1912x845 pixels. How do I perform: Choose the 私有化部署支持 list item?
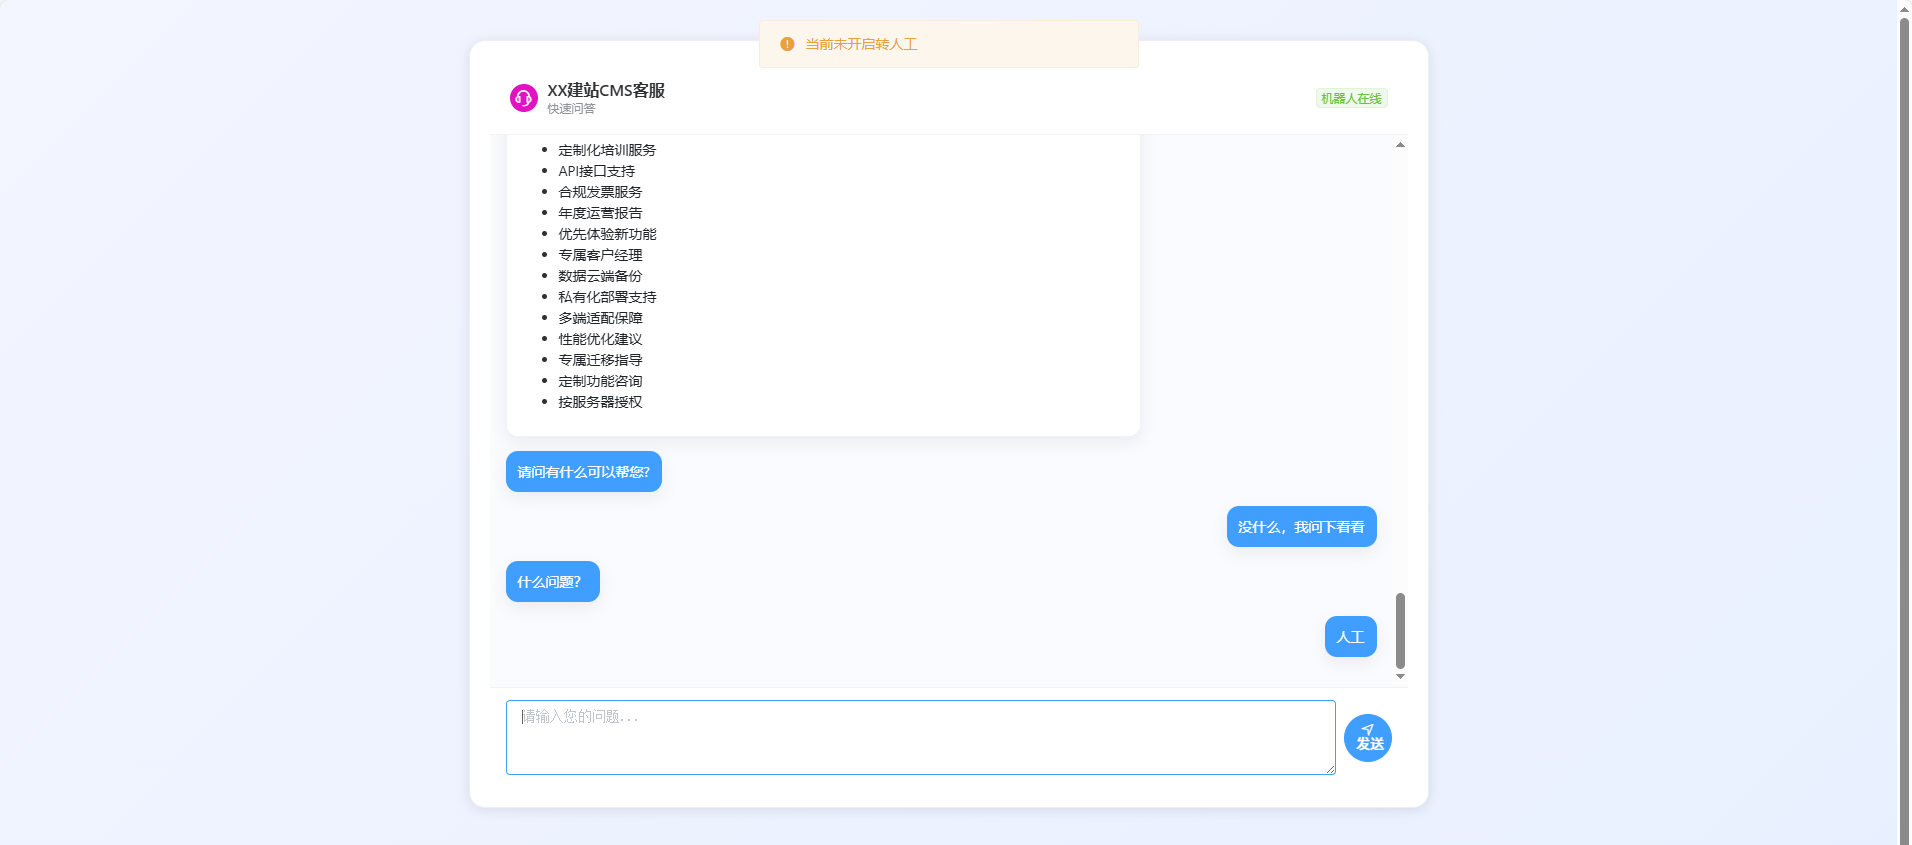[x=607, y=297]
